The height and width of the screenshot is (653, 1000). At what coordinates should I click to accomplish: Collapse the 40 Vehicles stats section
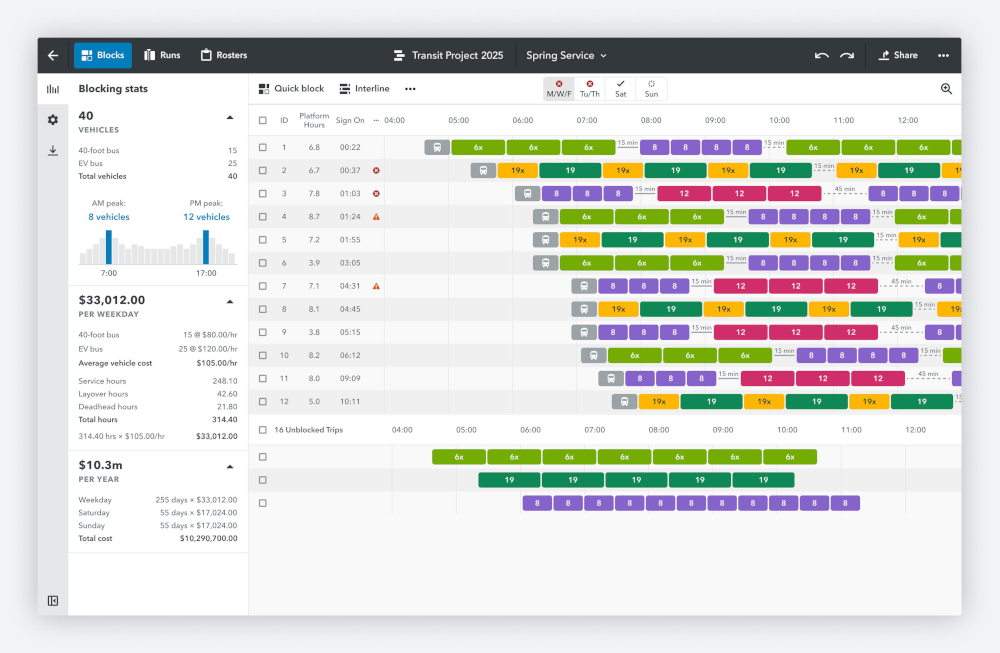pos(229,117)
